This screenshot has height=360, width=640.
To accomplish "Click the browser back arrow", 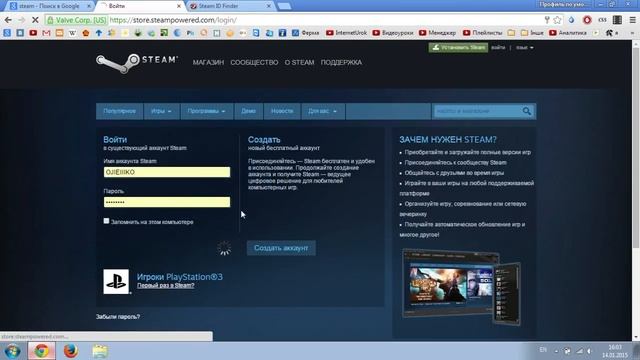I will 8,20.
